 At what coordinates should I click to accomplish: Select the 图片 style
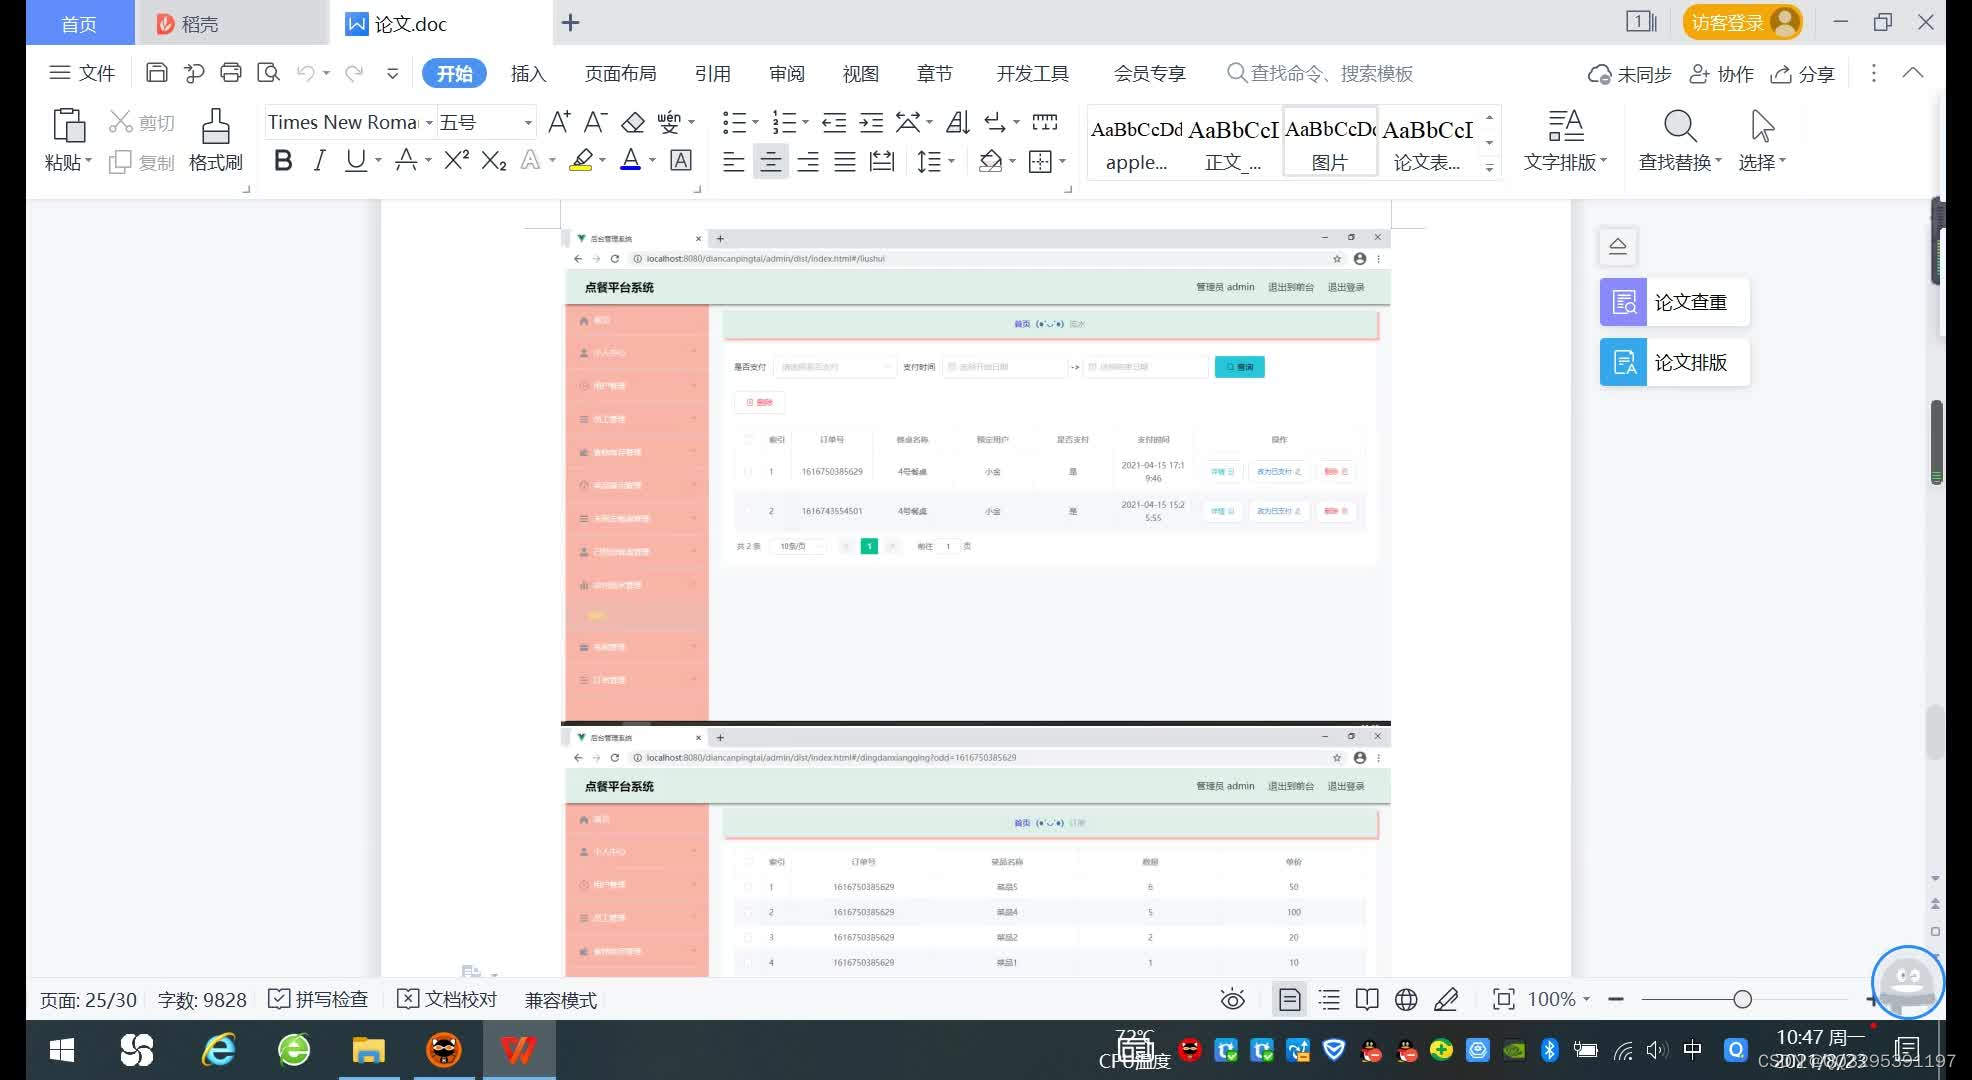(1330, 143)
